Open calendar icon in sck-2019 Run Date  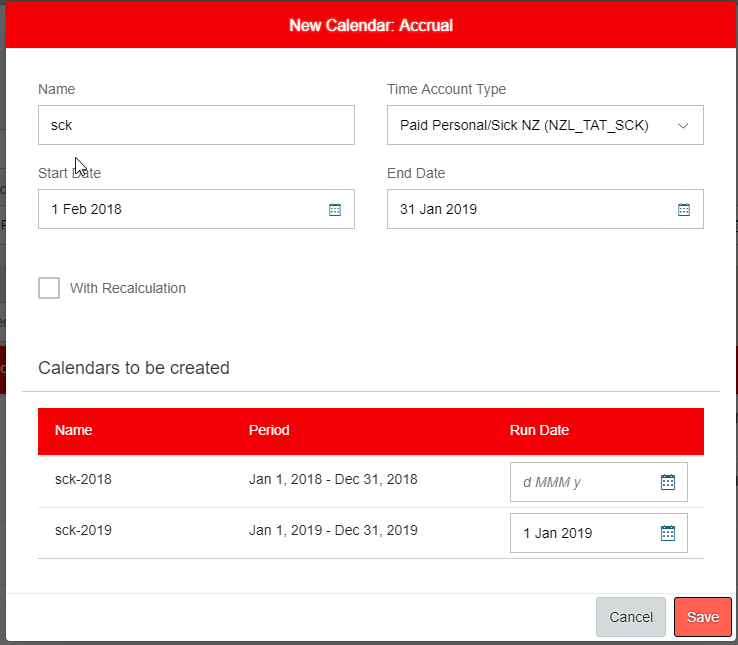click(x=668, y=533)
